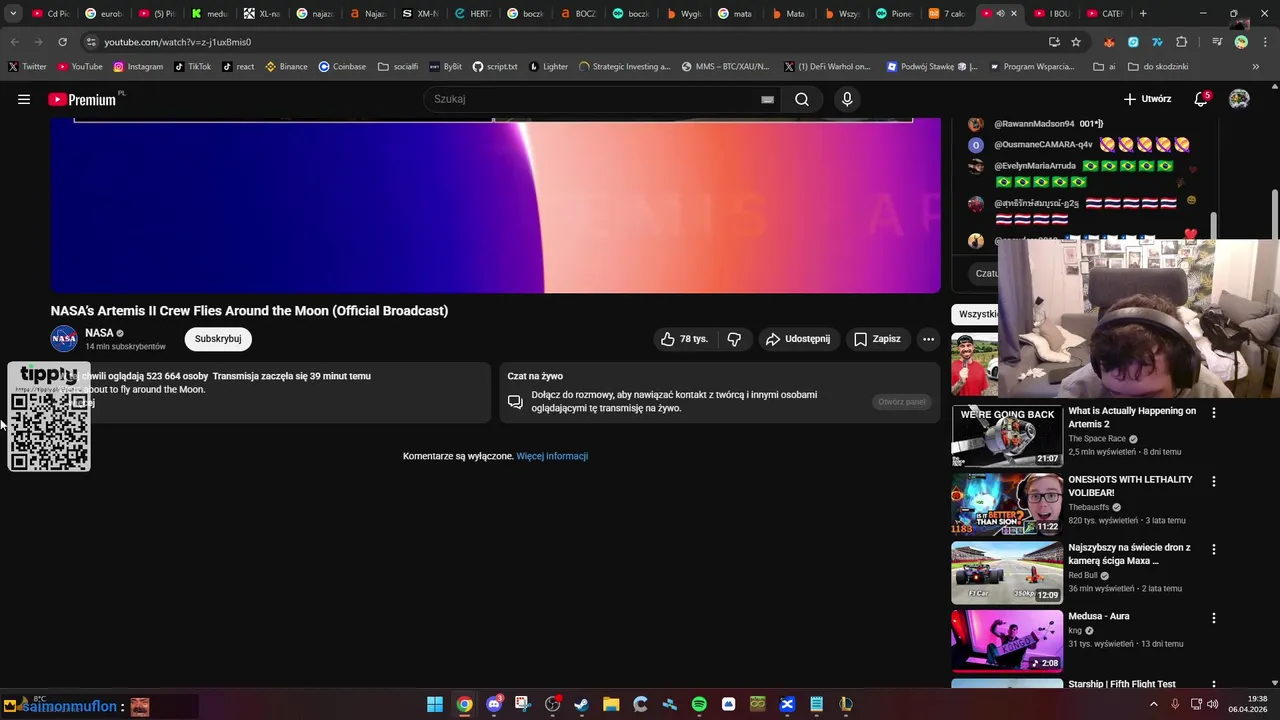Open the on-screen keyboard in search box
This screenshot has width=1280, height=720.
pyautogui.click(x=767, y=99)
